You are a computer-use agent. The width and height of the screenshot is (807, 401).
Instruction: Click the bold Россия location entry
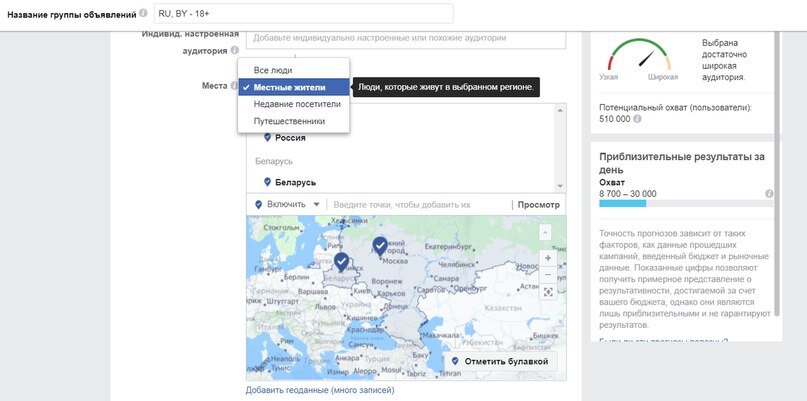(x=290, y=137)
